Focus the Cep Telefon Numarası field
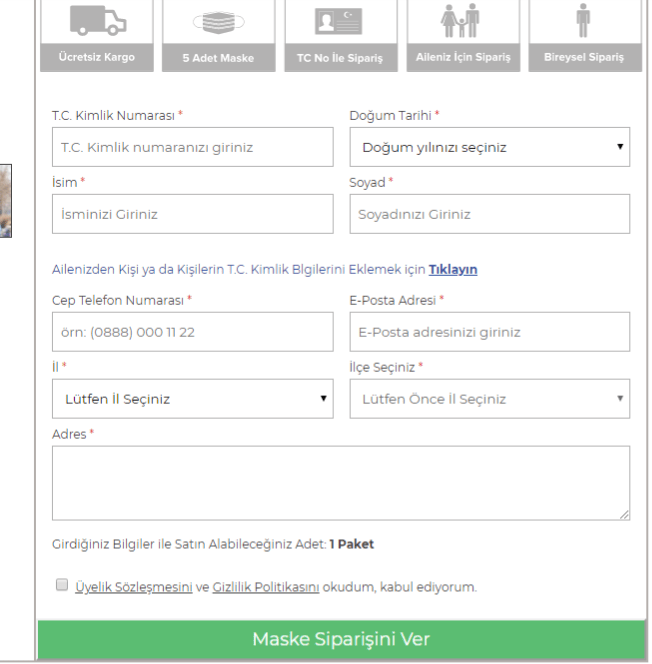The height and width of the screenshot is (664, 652). click(192, 332)
